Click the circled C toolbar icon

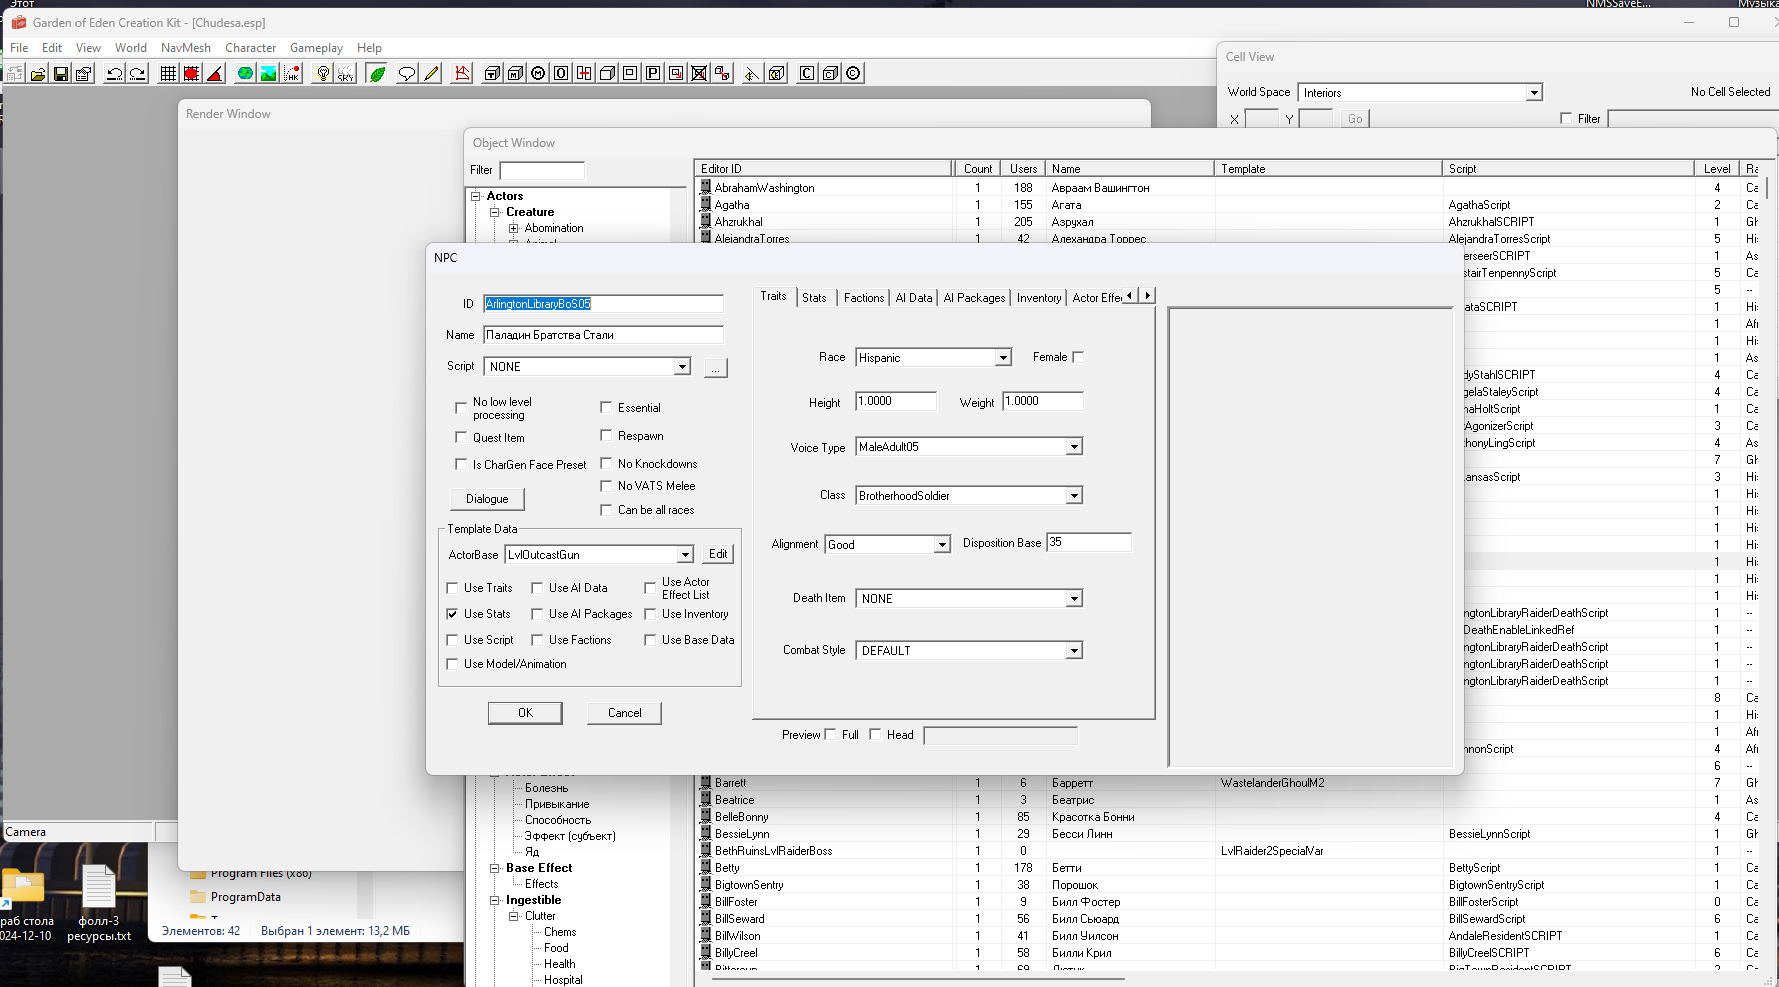click(853, 73)
